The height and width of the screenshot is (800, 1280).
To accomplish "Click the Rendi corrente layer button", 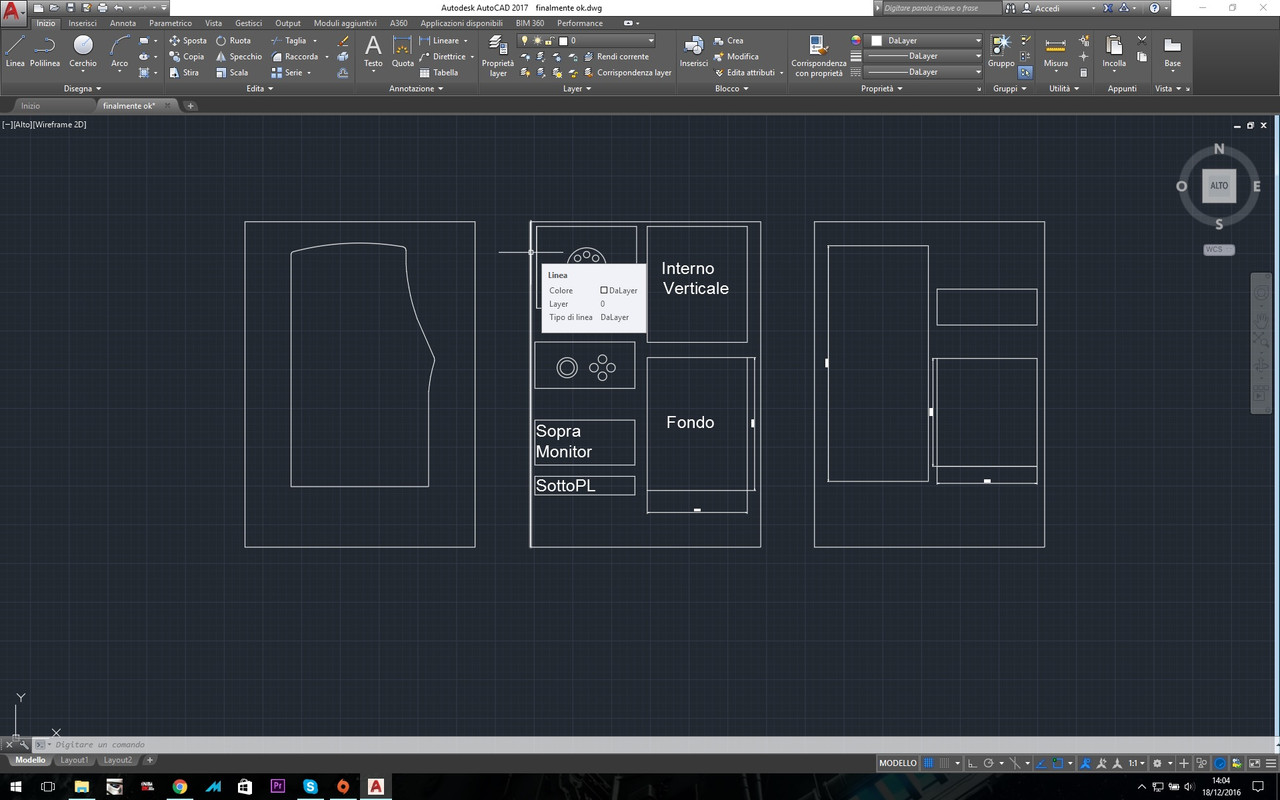I will (615, 56).
